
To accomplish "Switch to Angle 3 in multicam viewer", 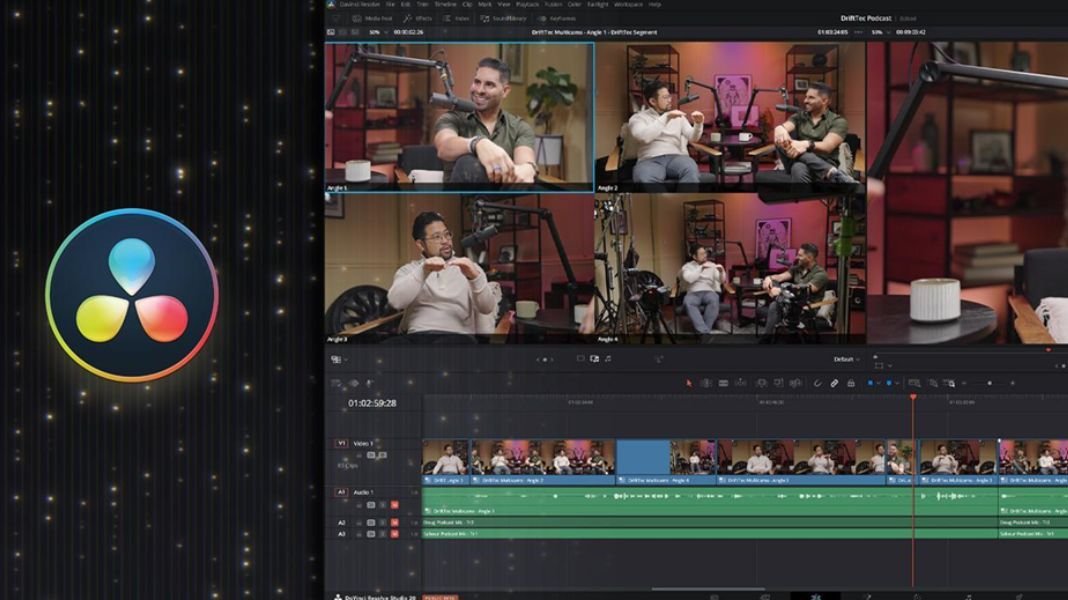I will (x=459, y=268).
